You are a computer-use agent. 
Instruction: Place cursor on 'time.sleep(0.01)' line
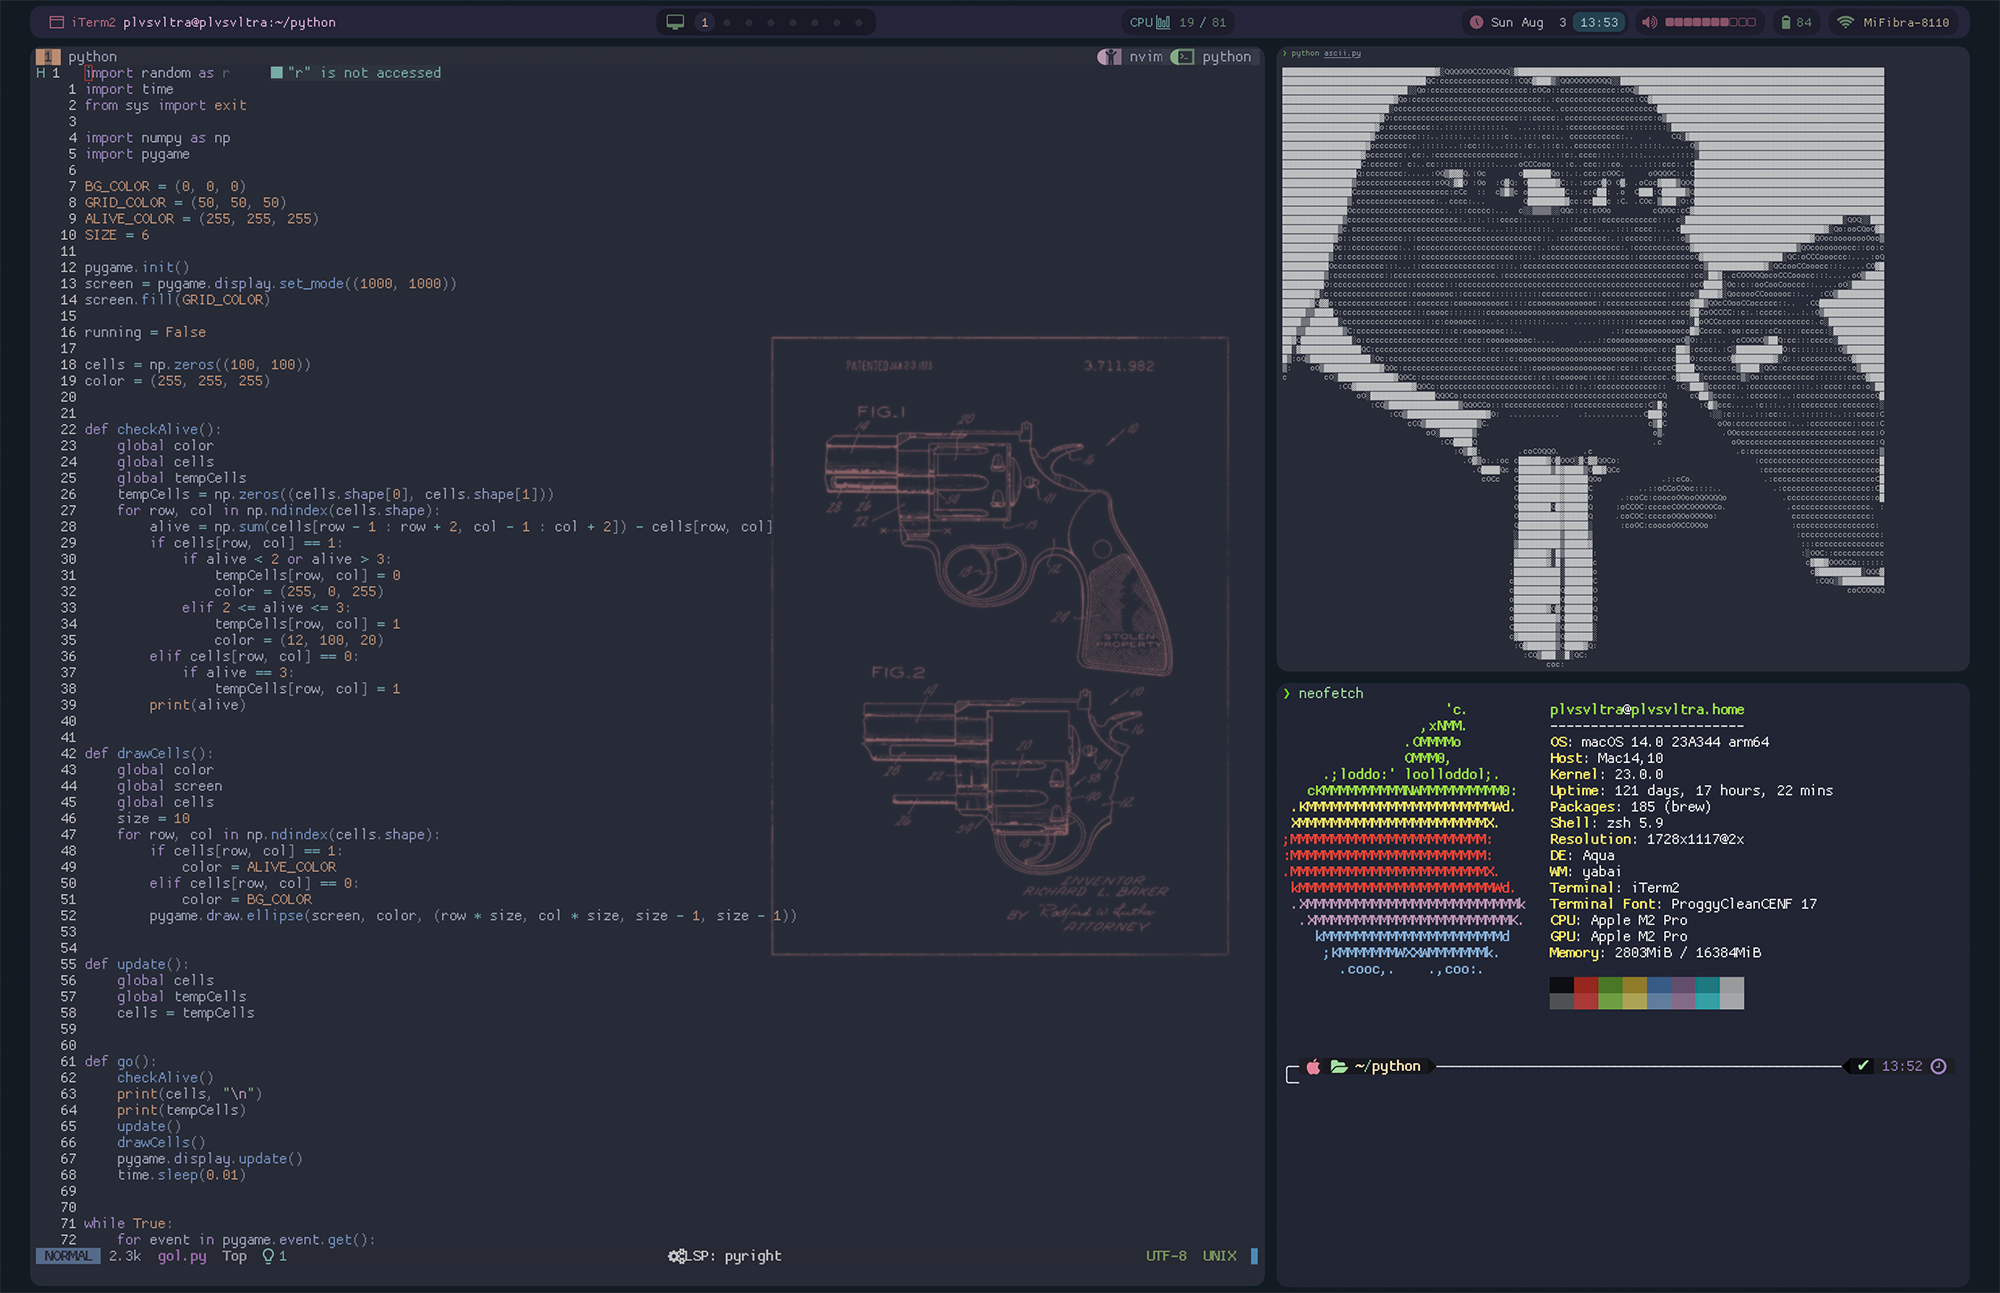click(x=181, y=1175)
